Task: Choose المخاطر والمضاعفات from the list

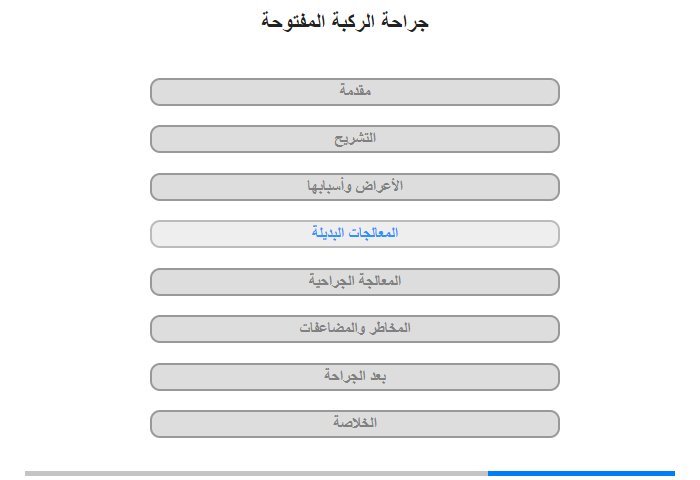Action: [x=354, y=329]
